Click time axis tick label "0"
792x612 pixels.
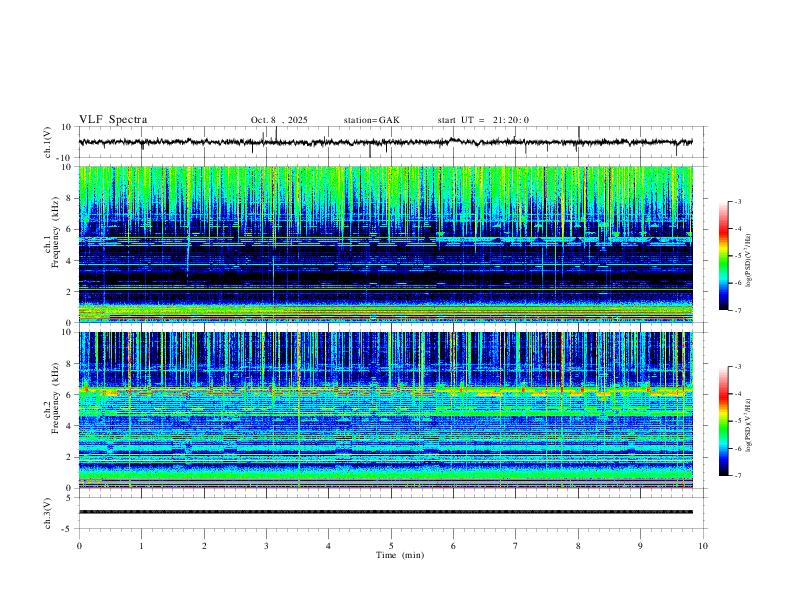tap(79, 546)
